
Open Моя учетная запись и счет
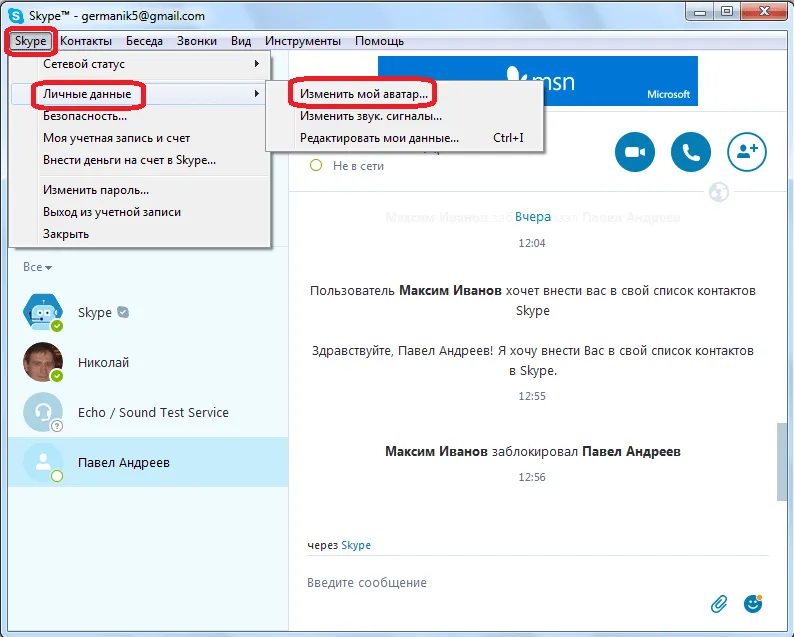coord(140,138)
